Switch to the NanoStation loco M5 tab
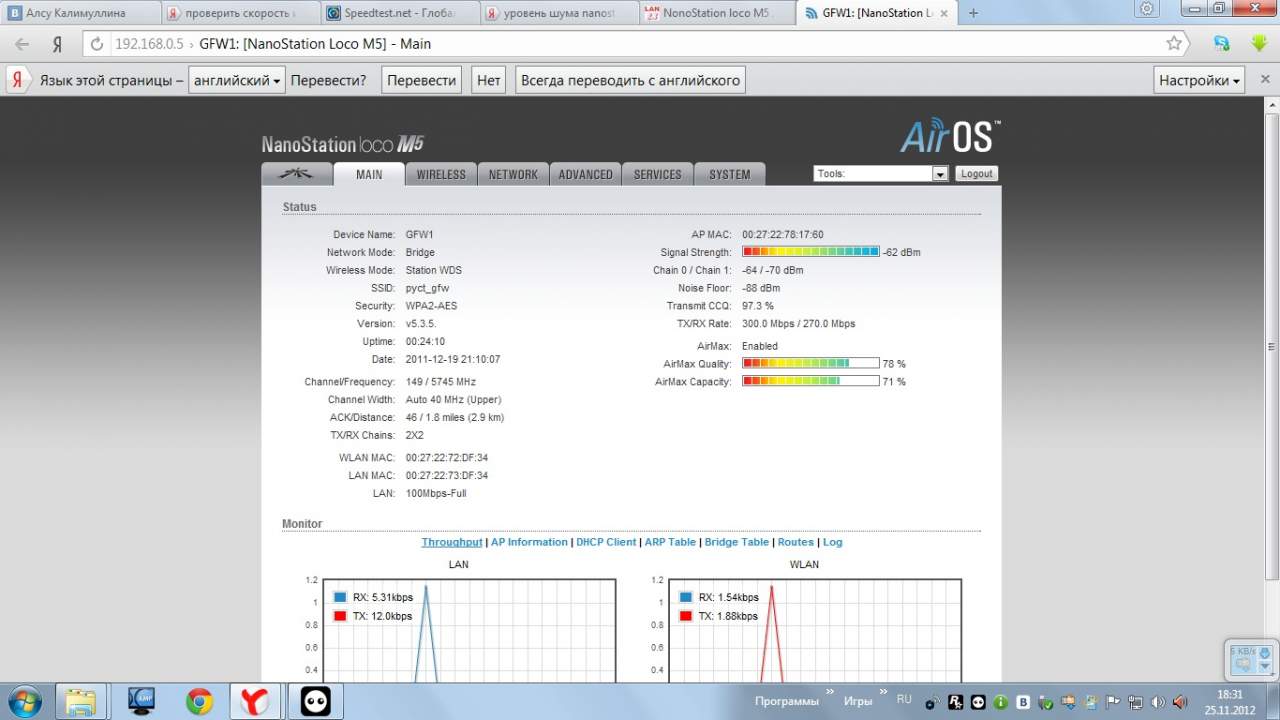The image size is (1280, 720). (718, 13)
